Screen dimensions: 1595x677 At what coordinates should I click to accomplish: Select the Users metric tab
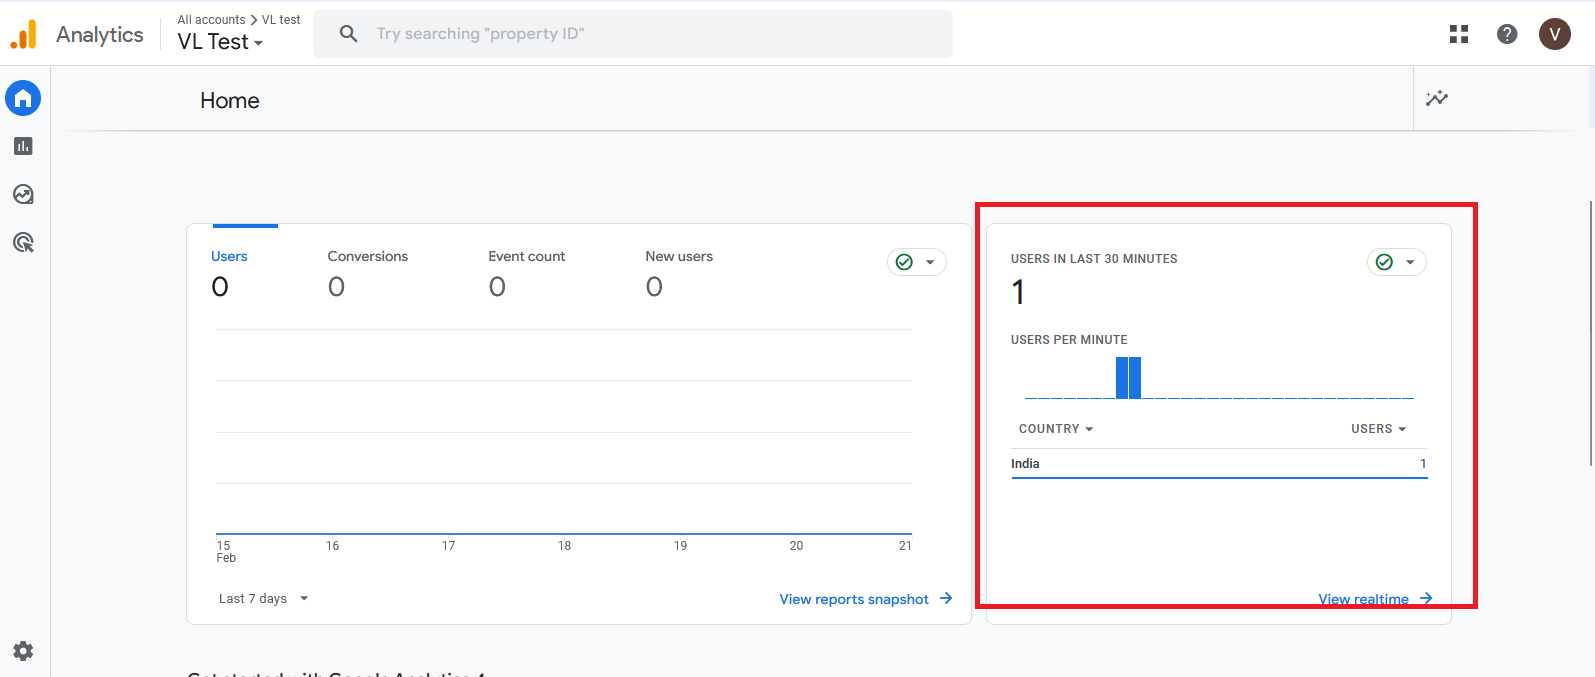click(x=229, y=272)
